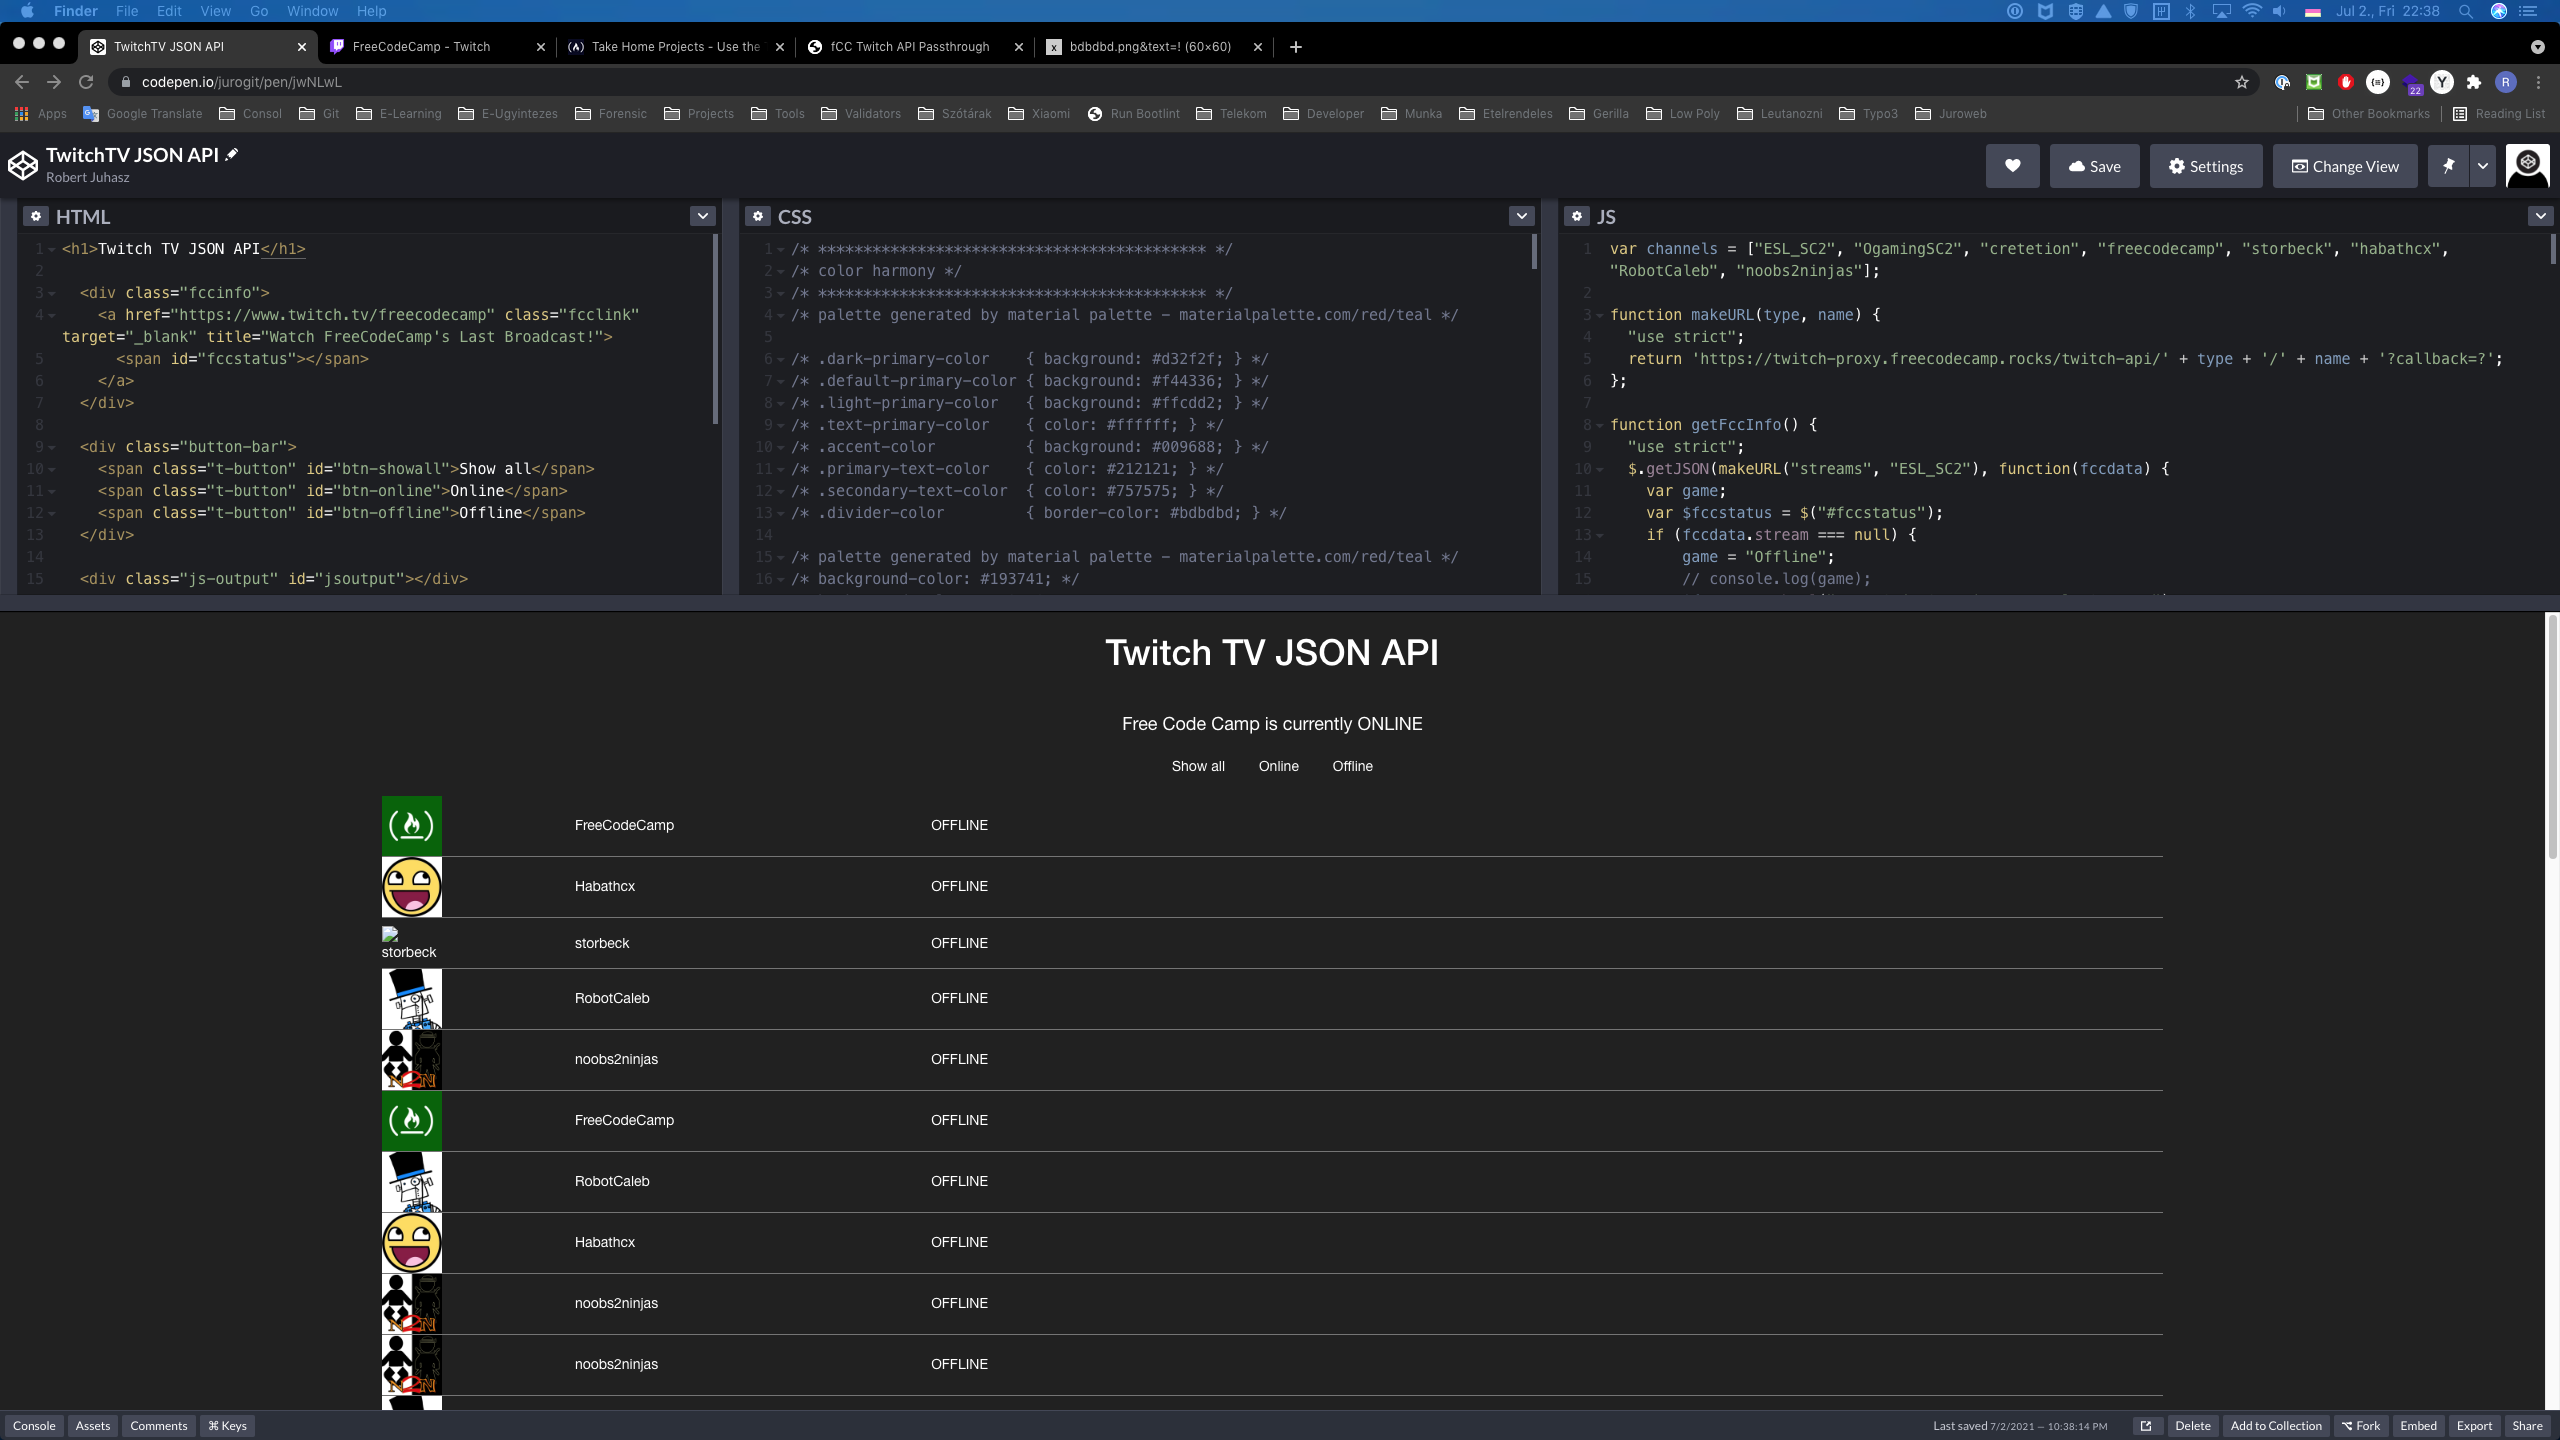Click the browser back arrow

pyautogui.click(x=22, y=82)
